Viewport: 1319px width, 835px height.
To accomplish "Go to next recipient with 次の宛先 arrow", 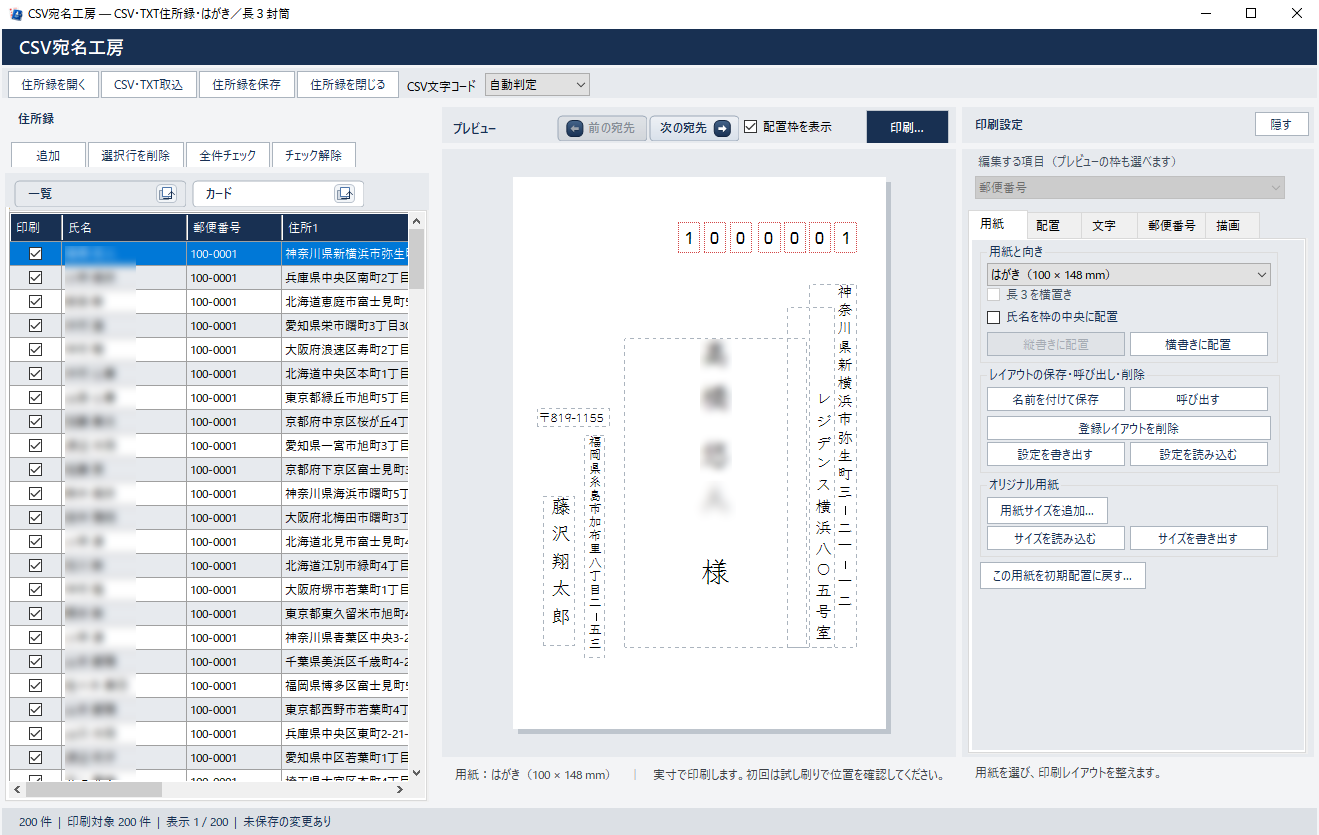I will pos(694,128).
